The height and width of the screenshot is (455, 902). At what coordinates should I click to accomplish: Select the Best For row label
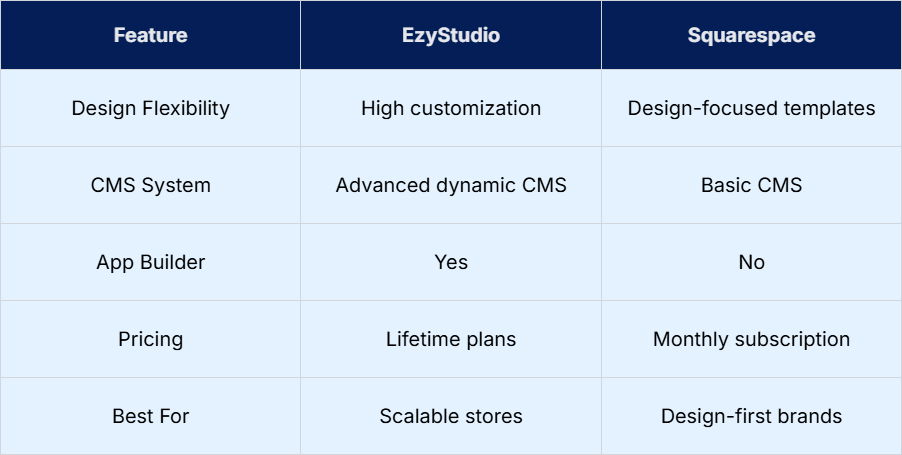pyautogui.click(x=150, y=416)
